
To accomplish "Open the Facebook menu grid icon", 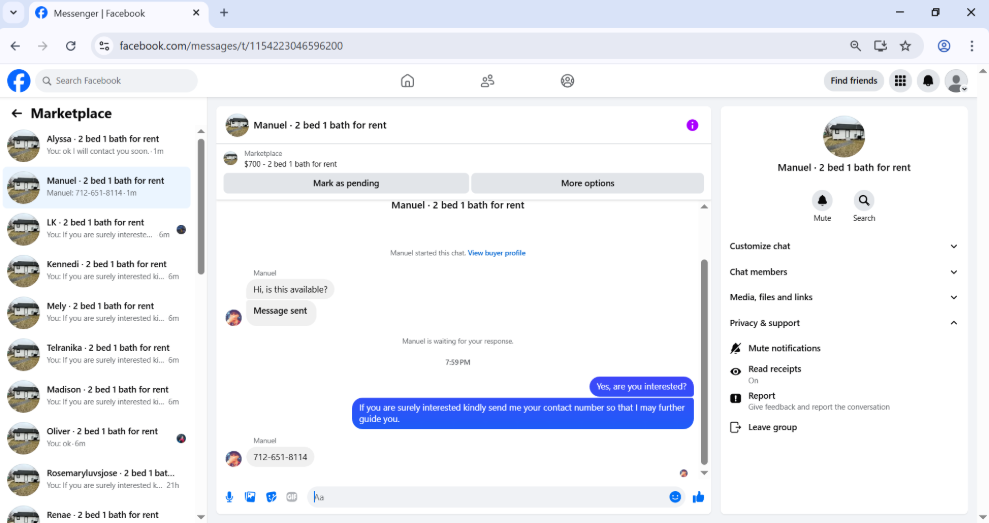I will (901, 81).
